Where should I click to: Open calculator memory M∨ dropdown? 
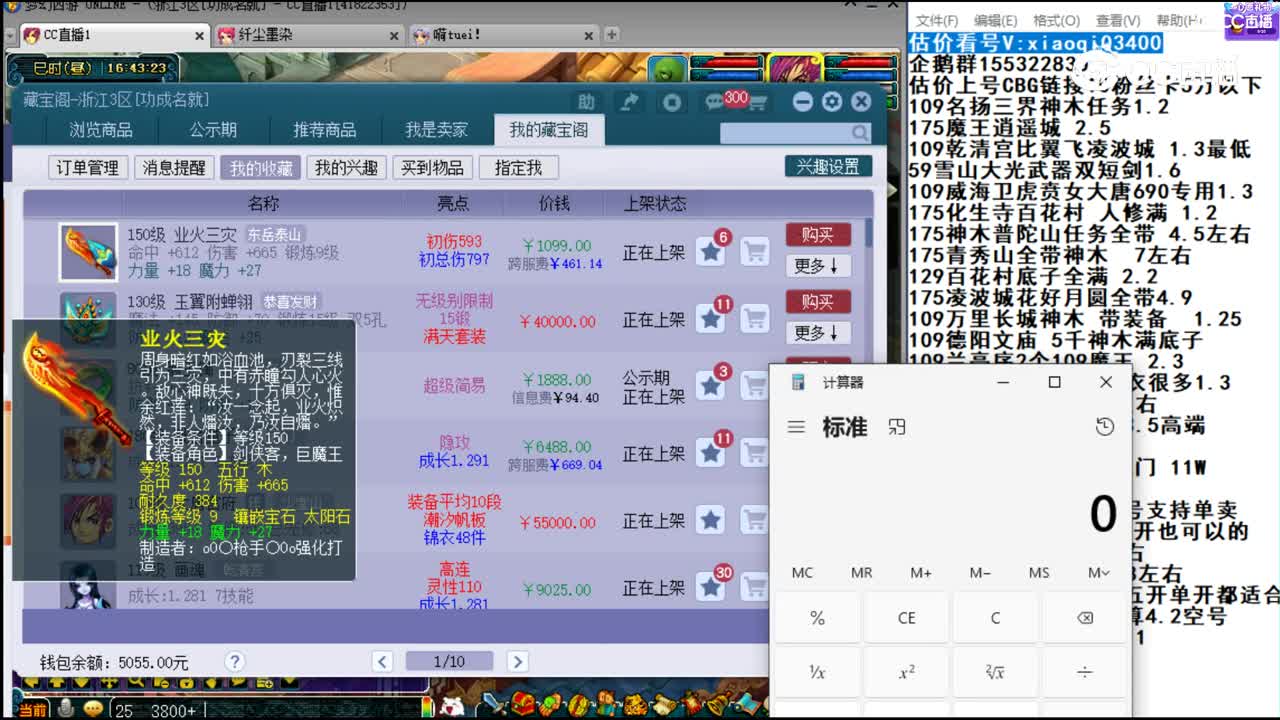[x=1099, y=572]
